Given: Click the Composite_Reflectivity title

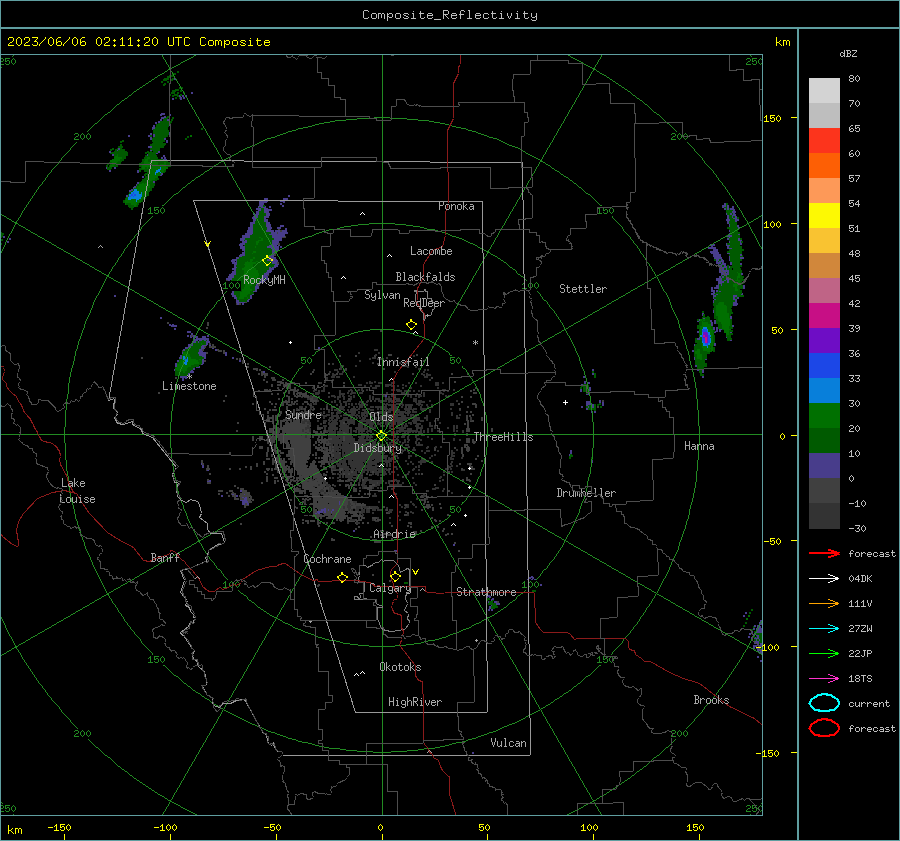Looking at the screenshot, I should [449, 15].
